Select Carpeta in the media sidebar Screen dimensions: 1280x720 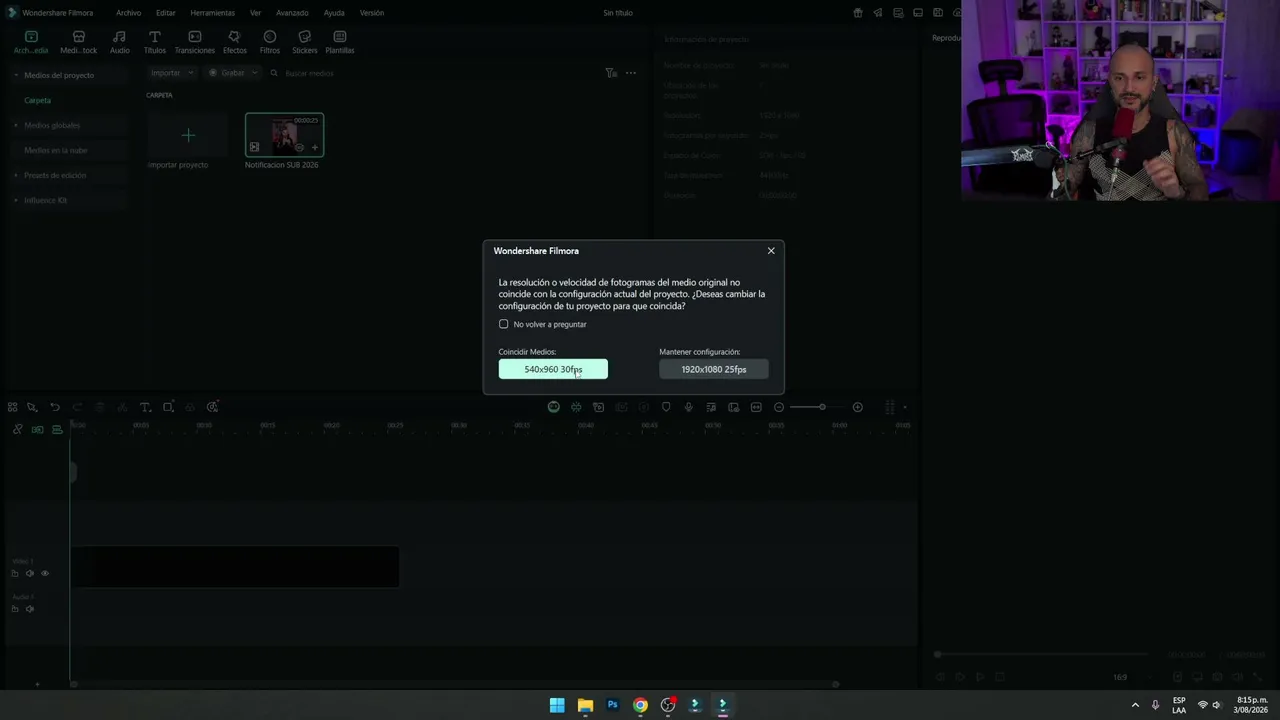[x=38, y=100]
